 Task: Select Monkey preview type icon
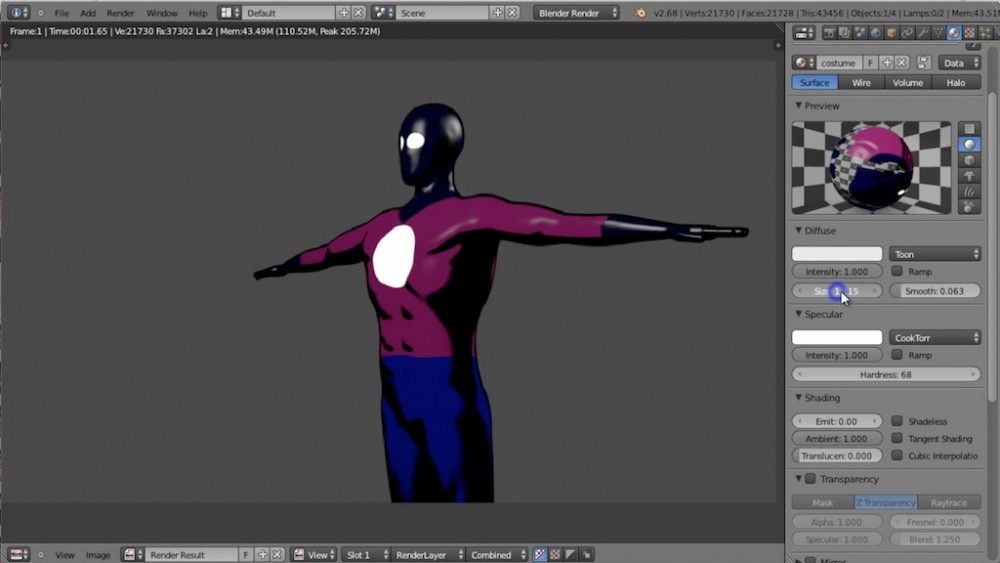(x=969, y=176)
